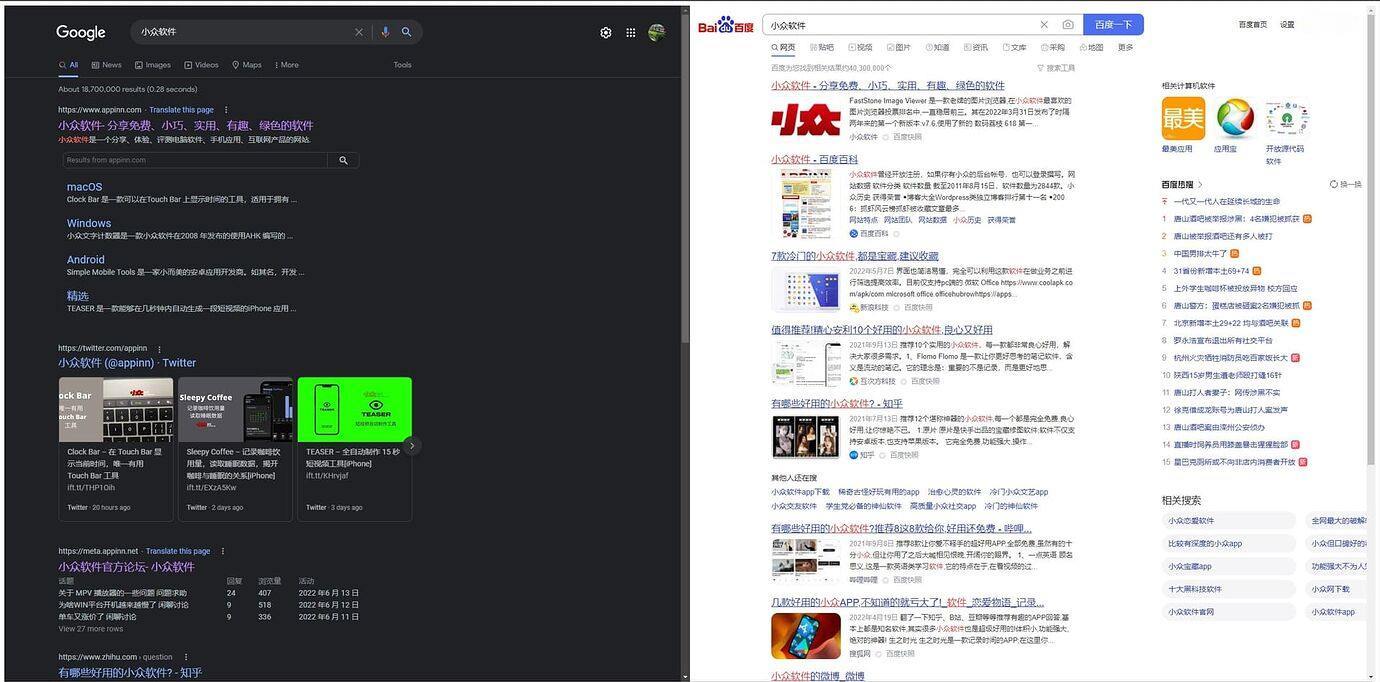Refresh Baidu hot list with 换一换
This screenshot has width=1380, height=682.
pyautogui.click(x=1346, y=184)
